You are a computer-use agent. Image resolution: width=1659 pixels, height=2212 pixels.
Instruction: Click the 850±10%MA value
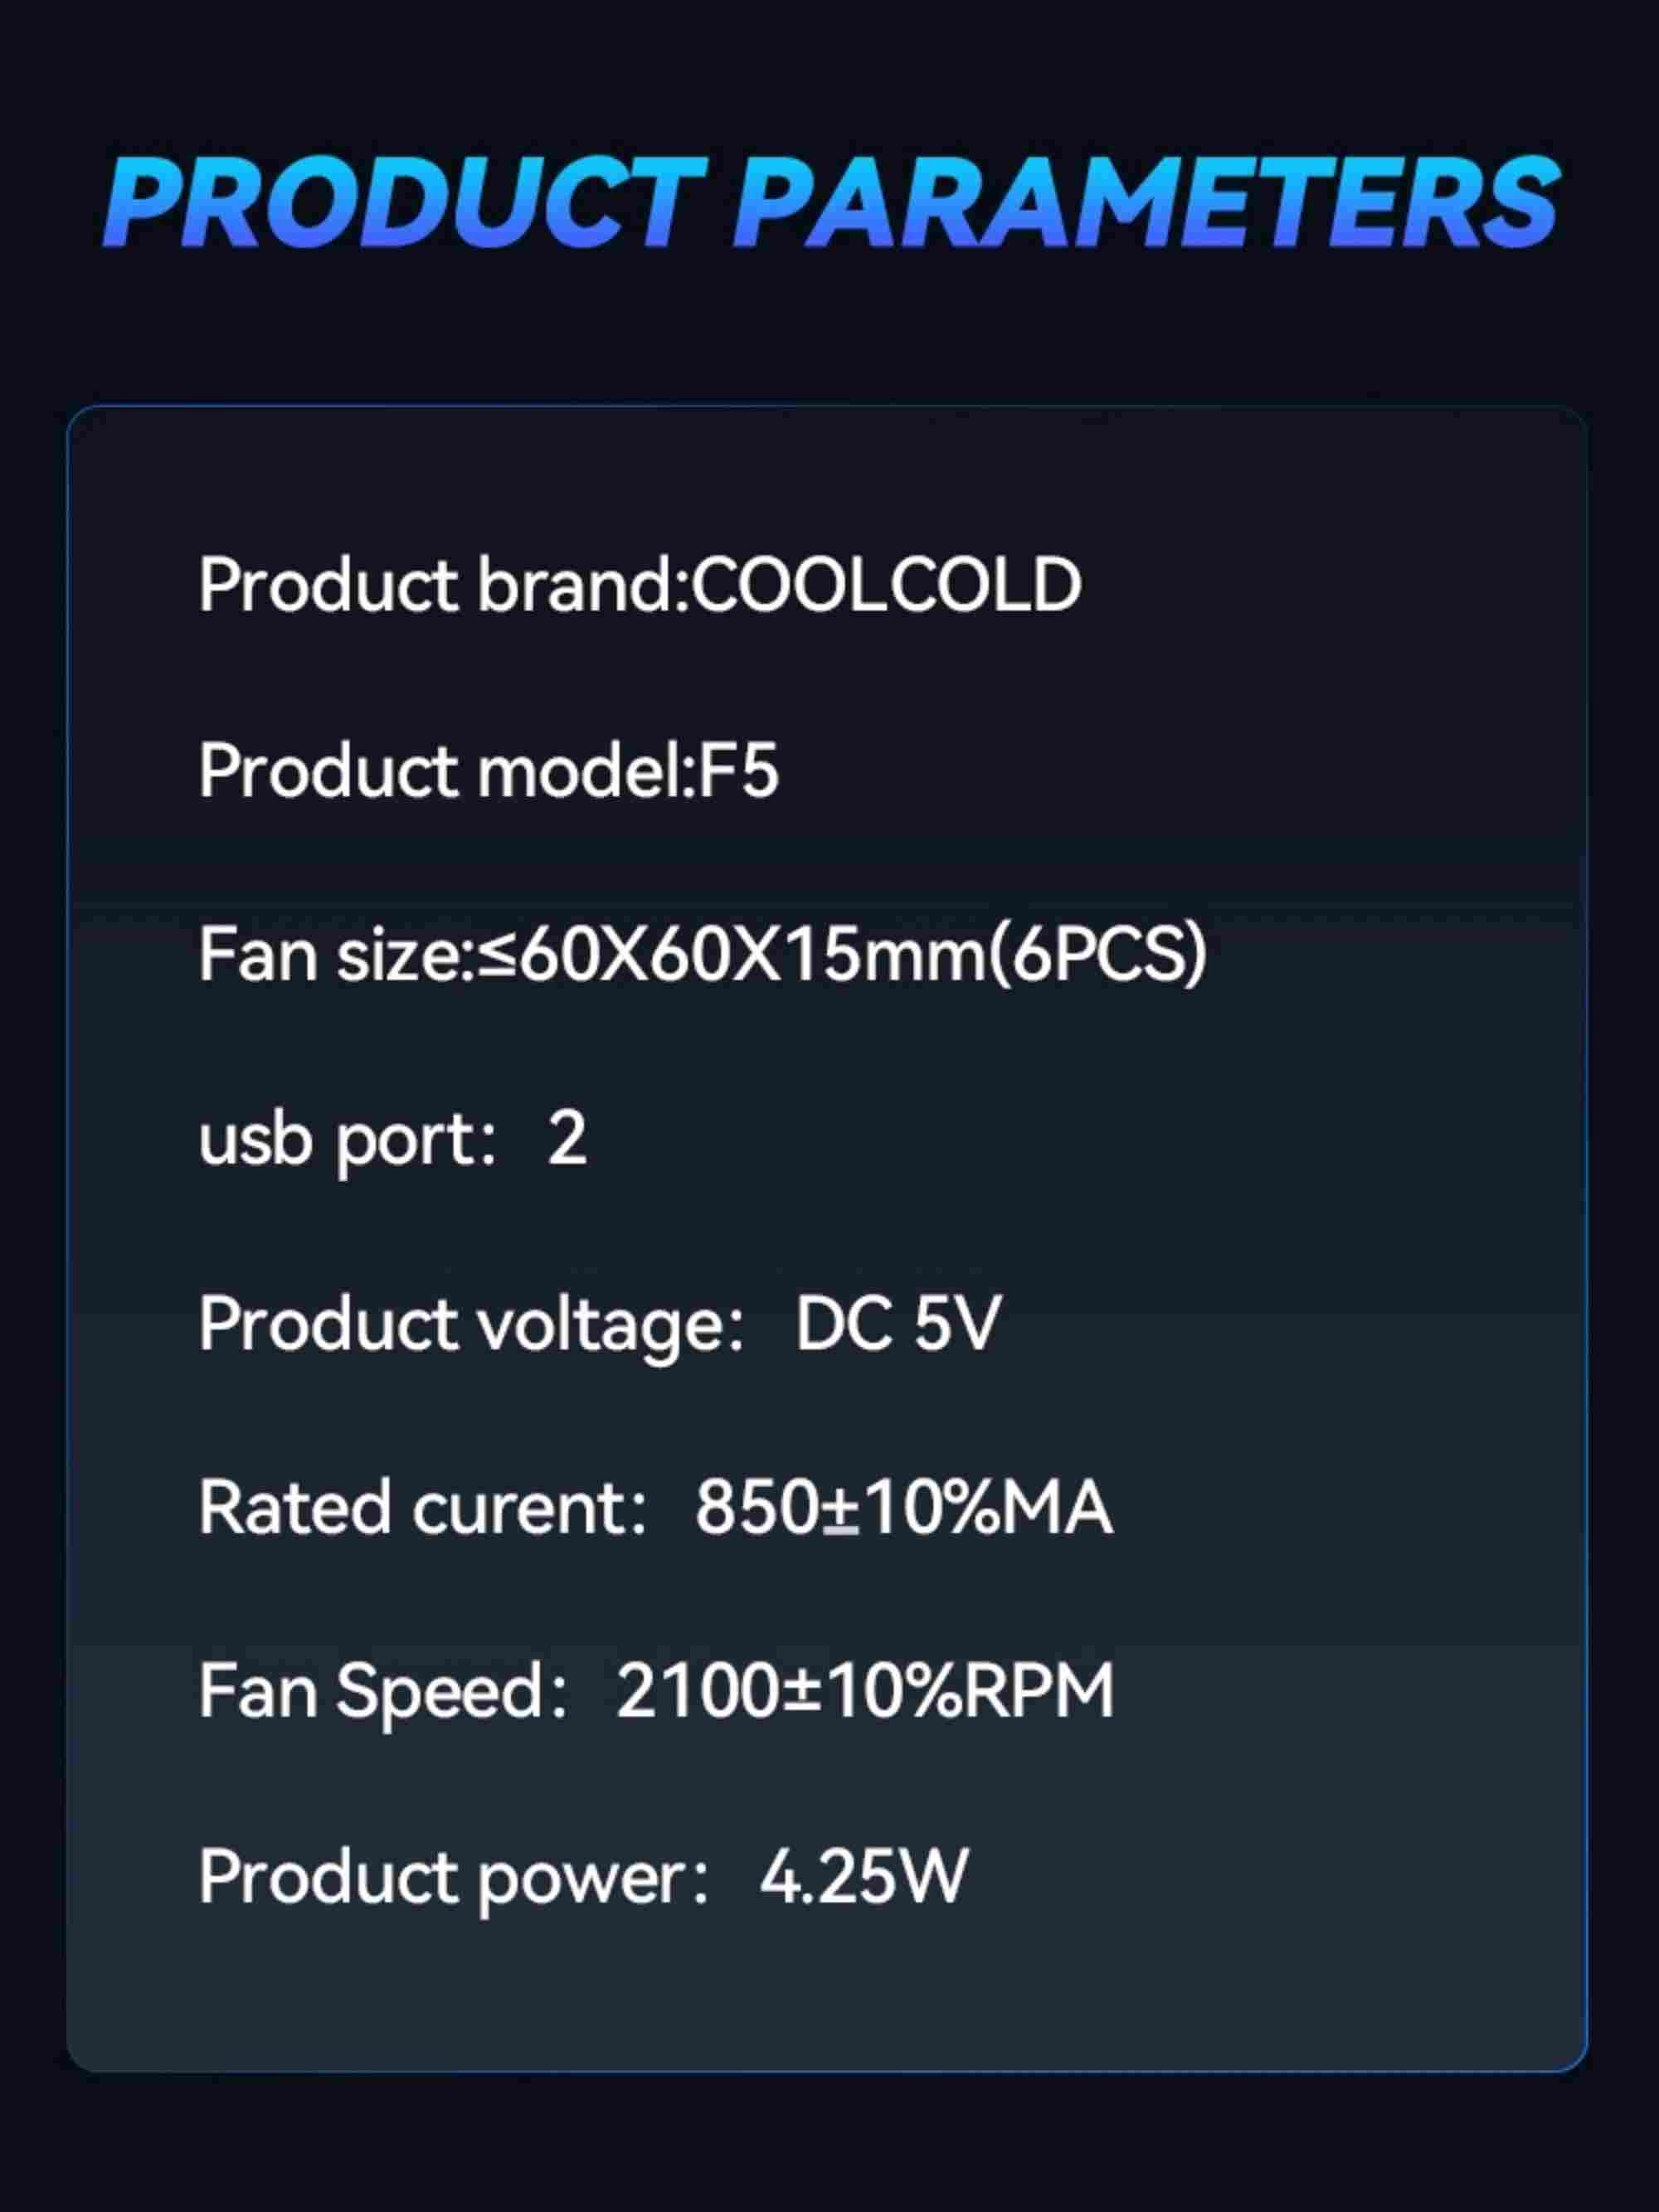pos(904,1508)
